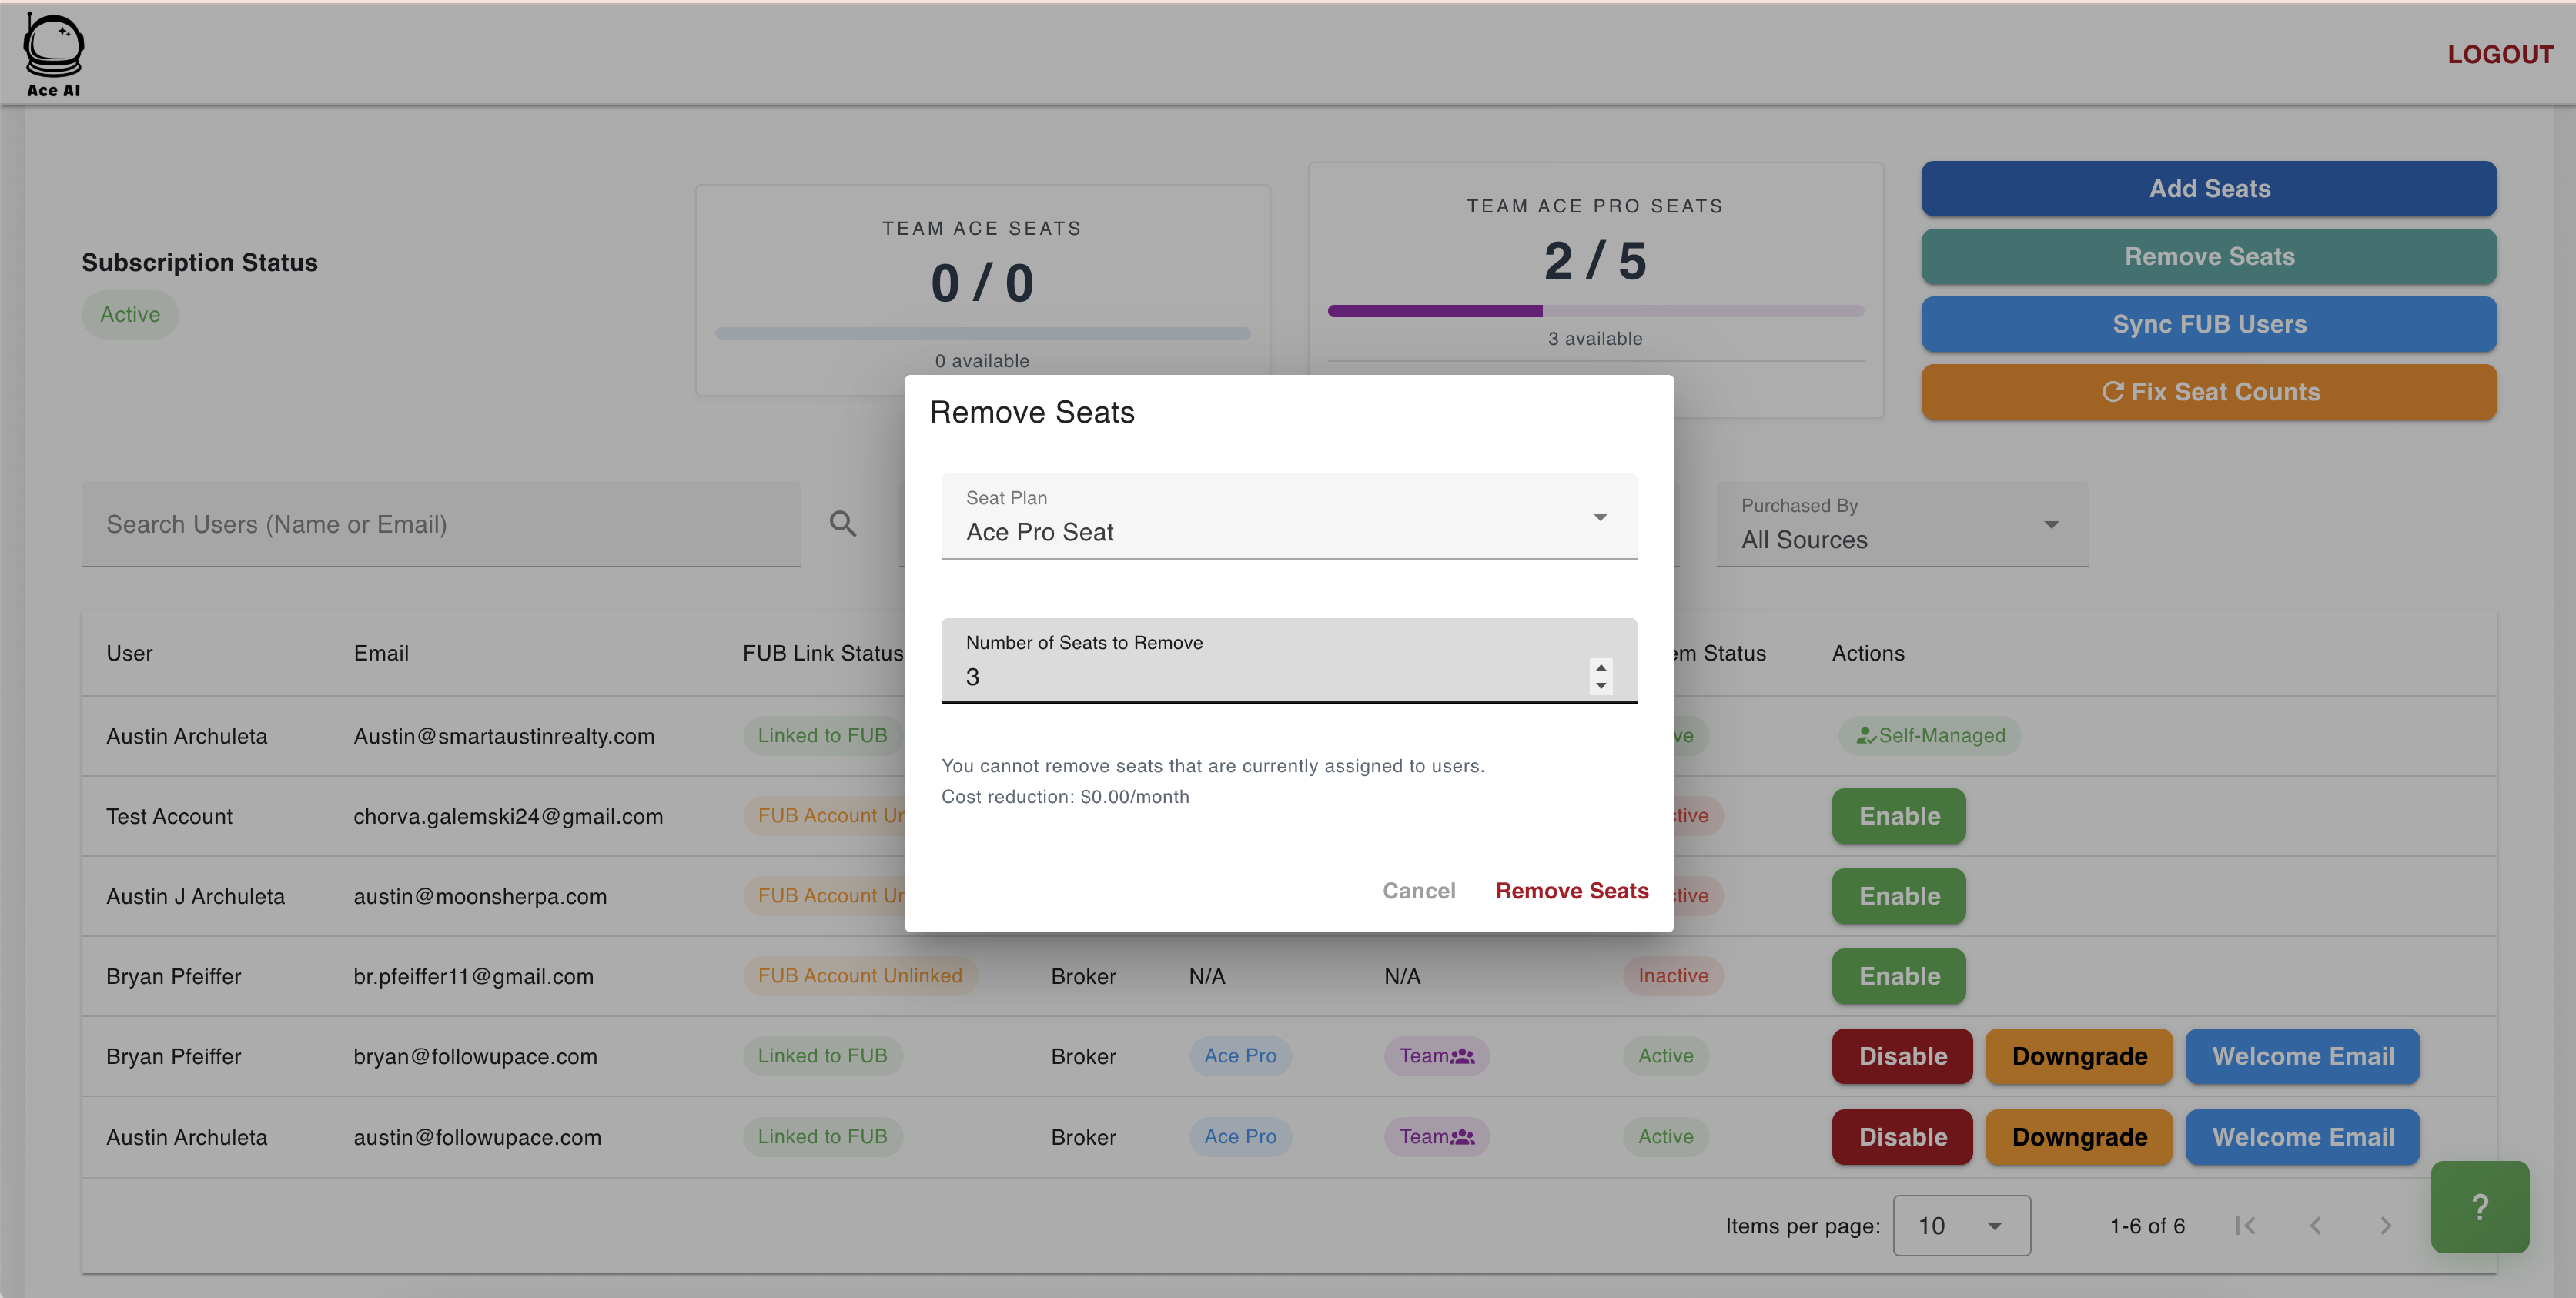Open the Purchased By dropdown
The width and height of the screenshot is (2576, 1298).
pyautogui.click(x=1901, y=525)
